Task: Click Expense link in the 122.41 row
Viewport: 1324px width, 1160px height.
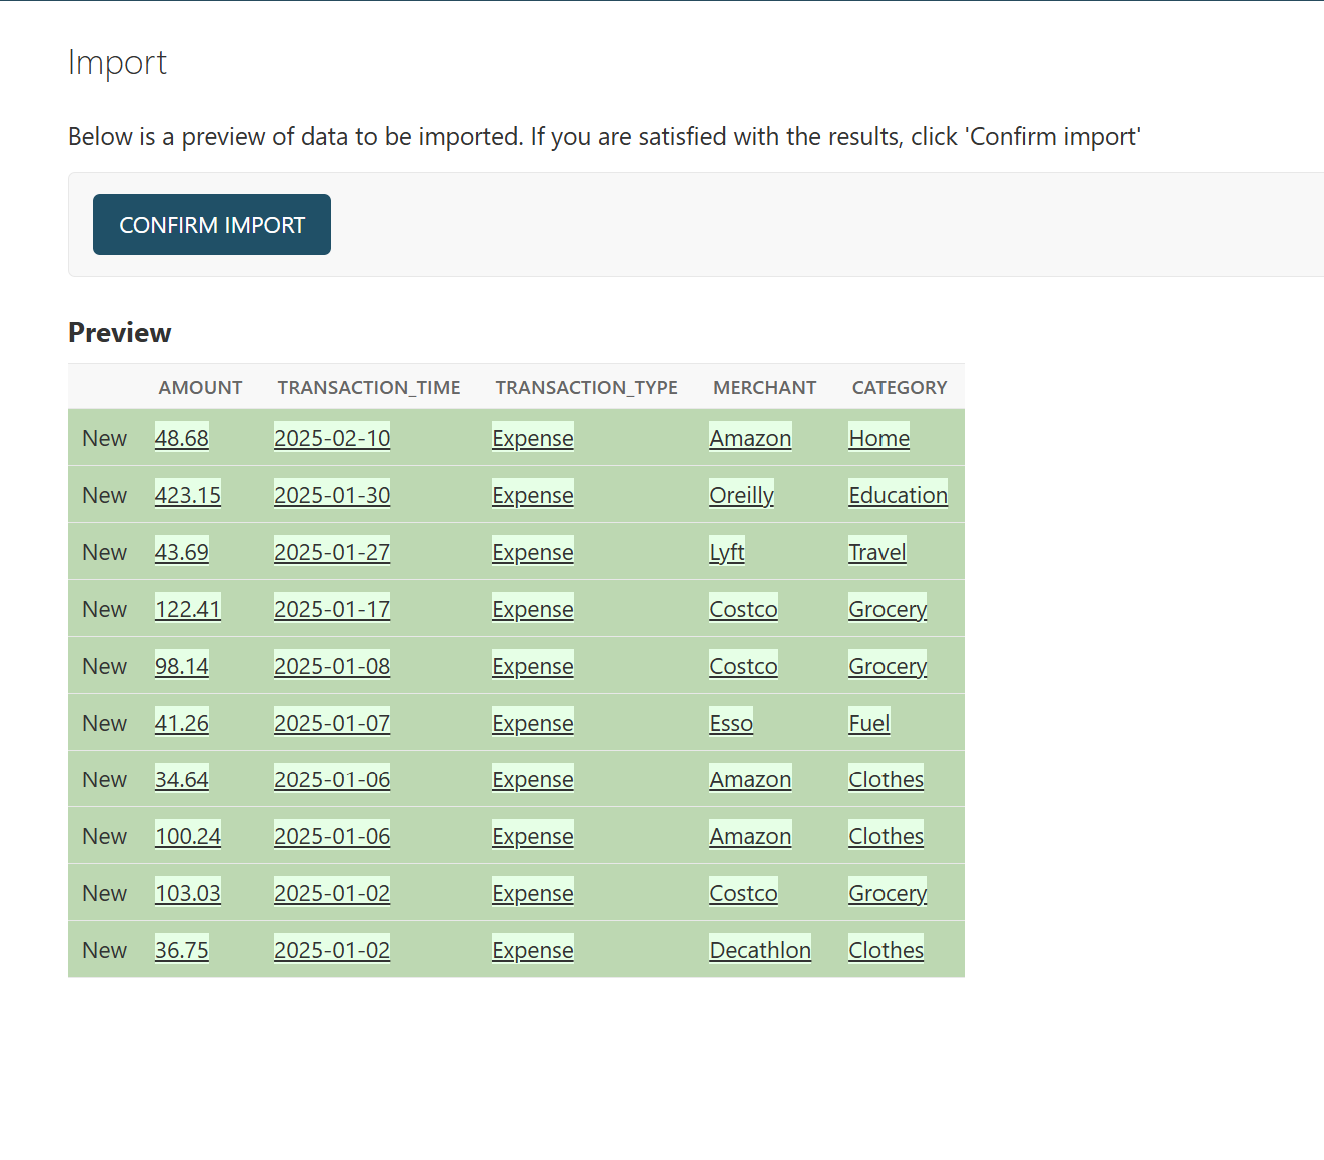Action: (x=533, y=609)
